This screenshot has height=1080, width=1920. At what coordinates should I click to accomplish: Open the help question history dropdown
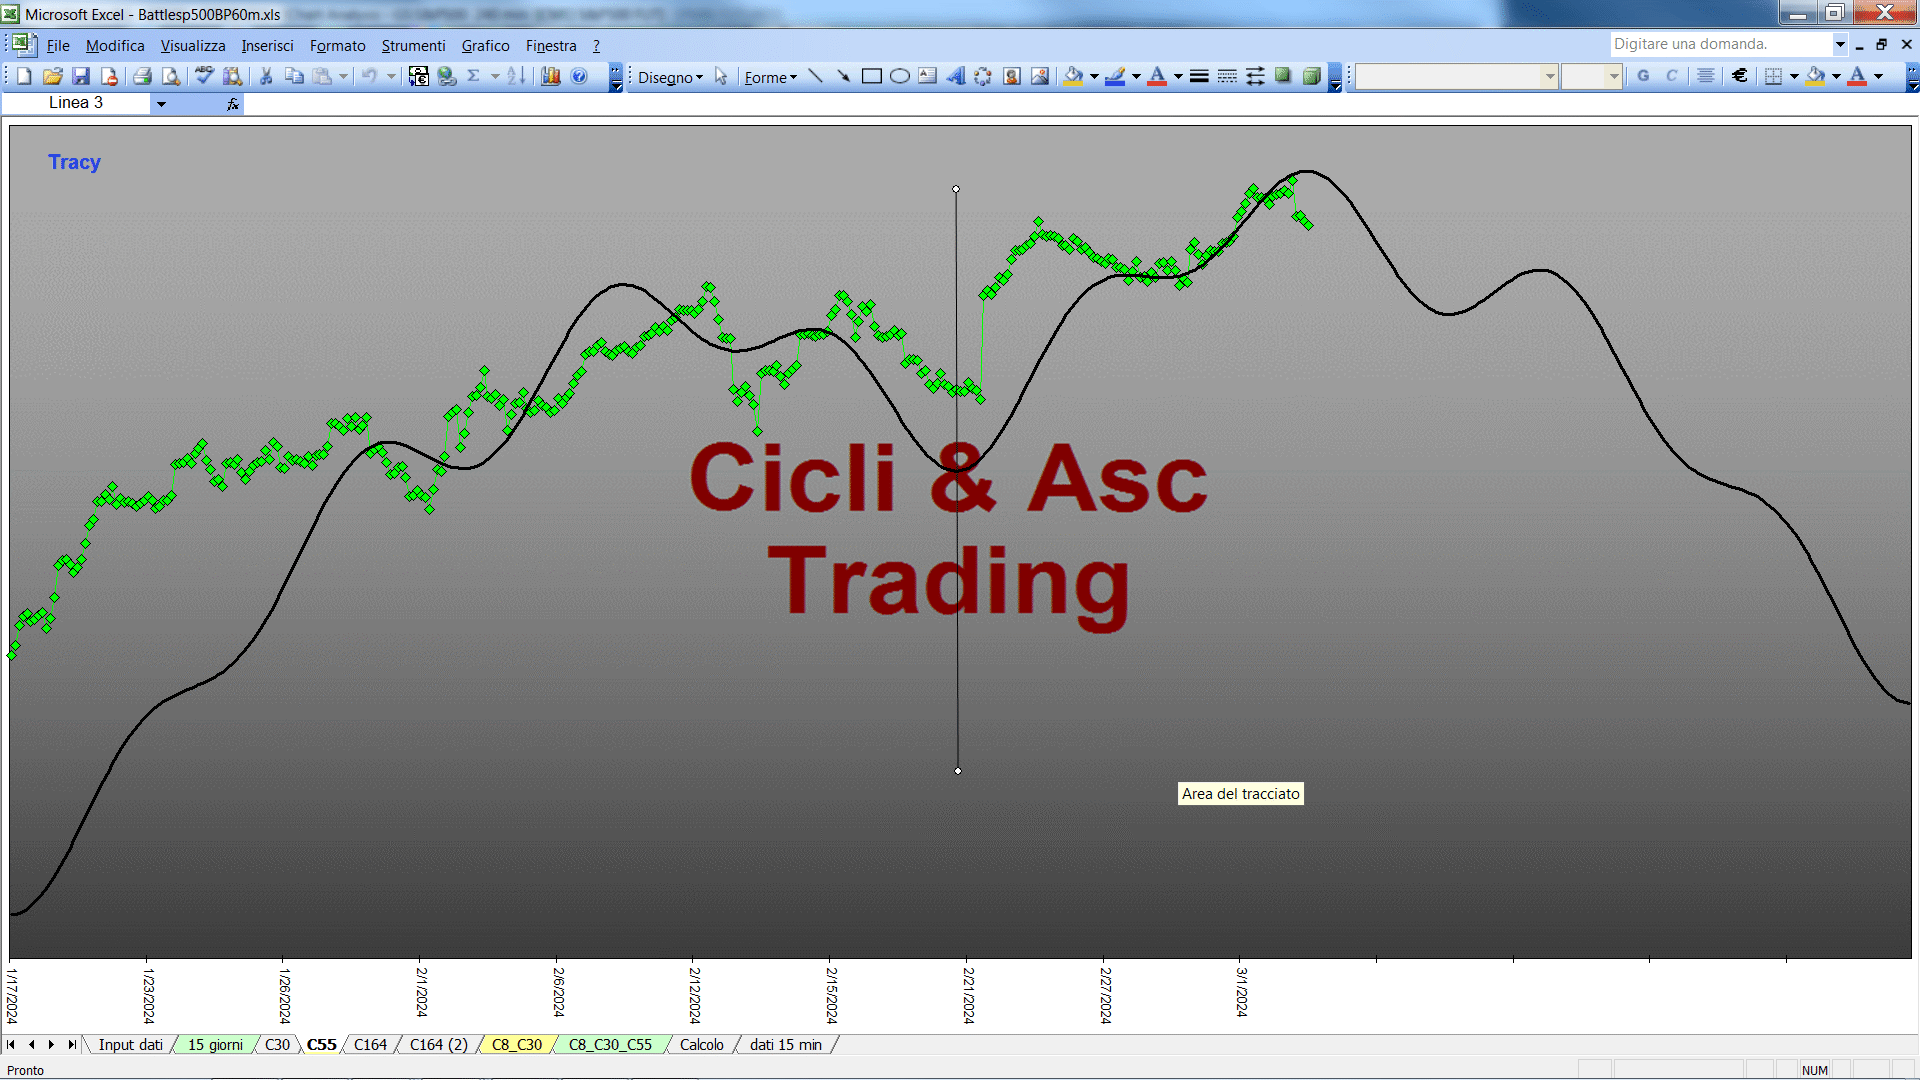tap(1839, 44)
